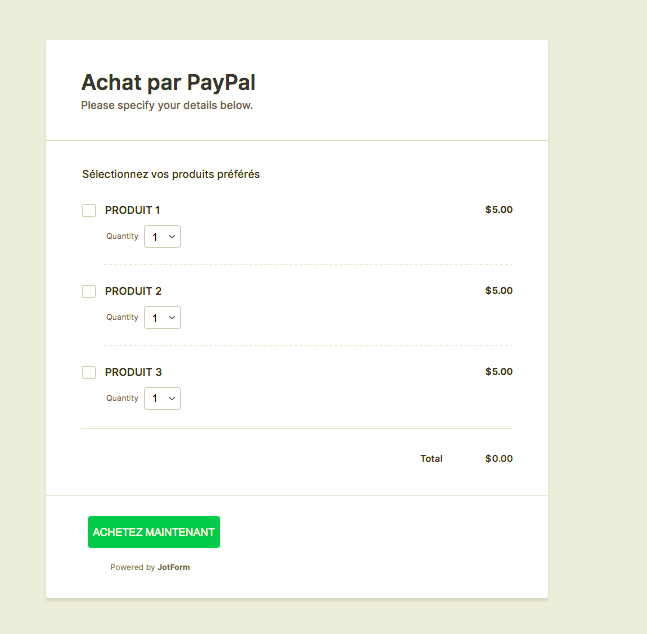Viewport: 647px width, 634px height.
Task: Check the PRODUIT 1 checkbox
Action: tap(89, 210)
